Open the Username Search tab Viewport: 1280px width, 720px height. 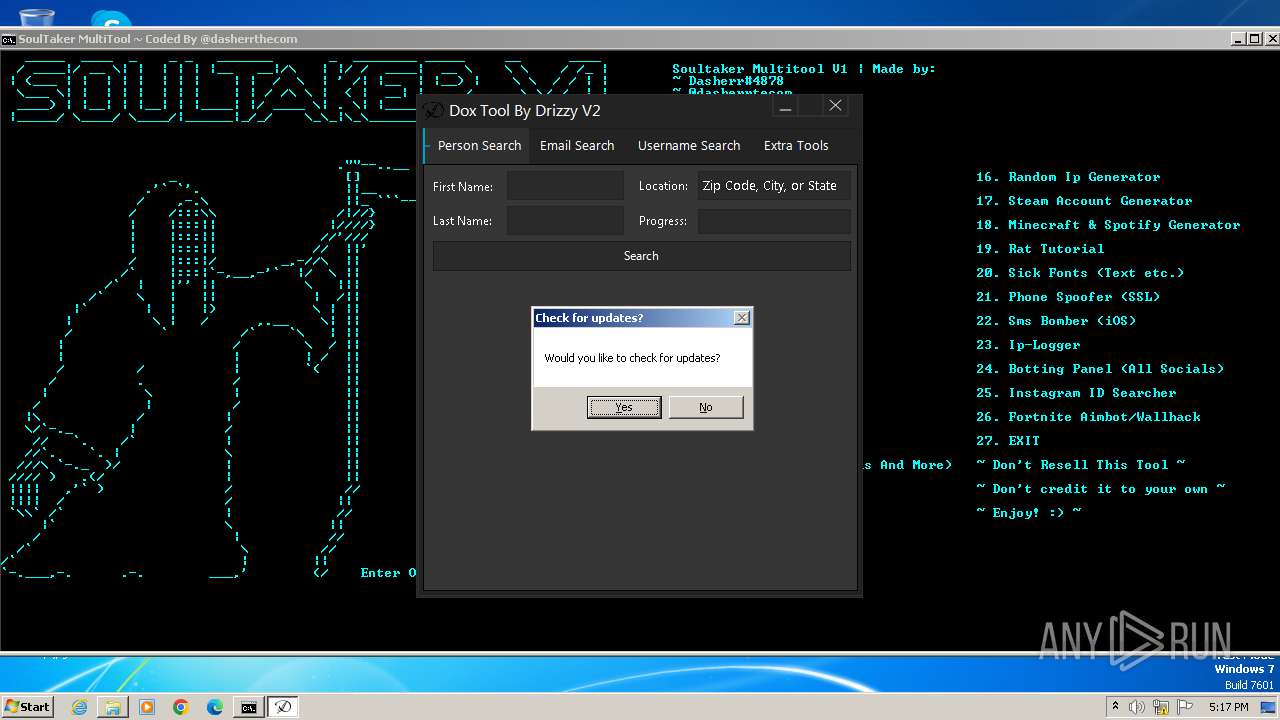pyautogui.click(x=689, y=146)
